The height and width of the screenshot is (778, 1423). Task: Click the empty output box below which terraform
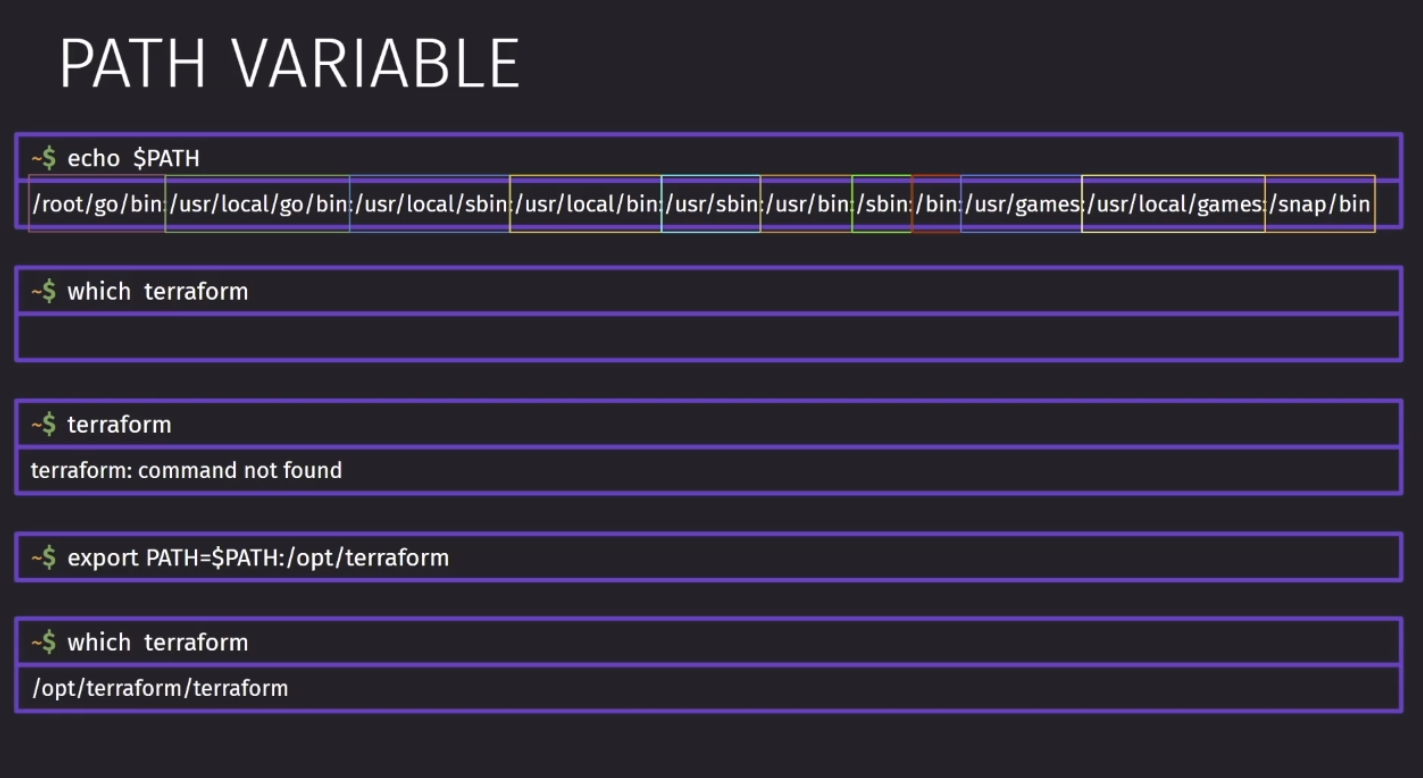pyautogui.click(x=708, y=337)
